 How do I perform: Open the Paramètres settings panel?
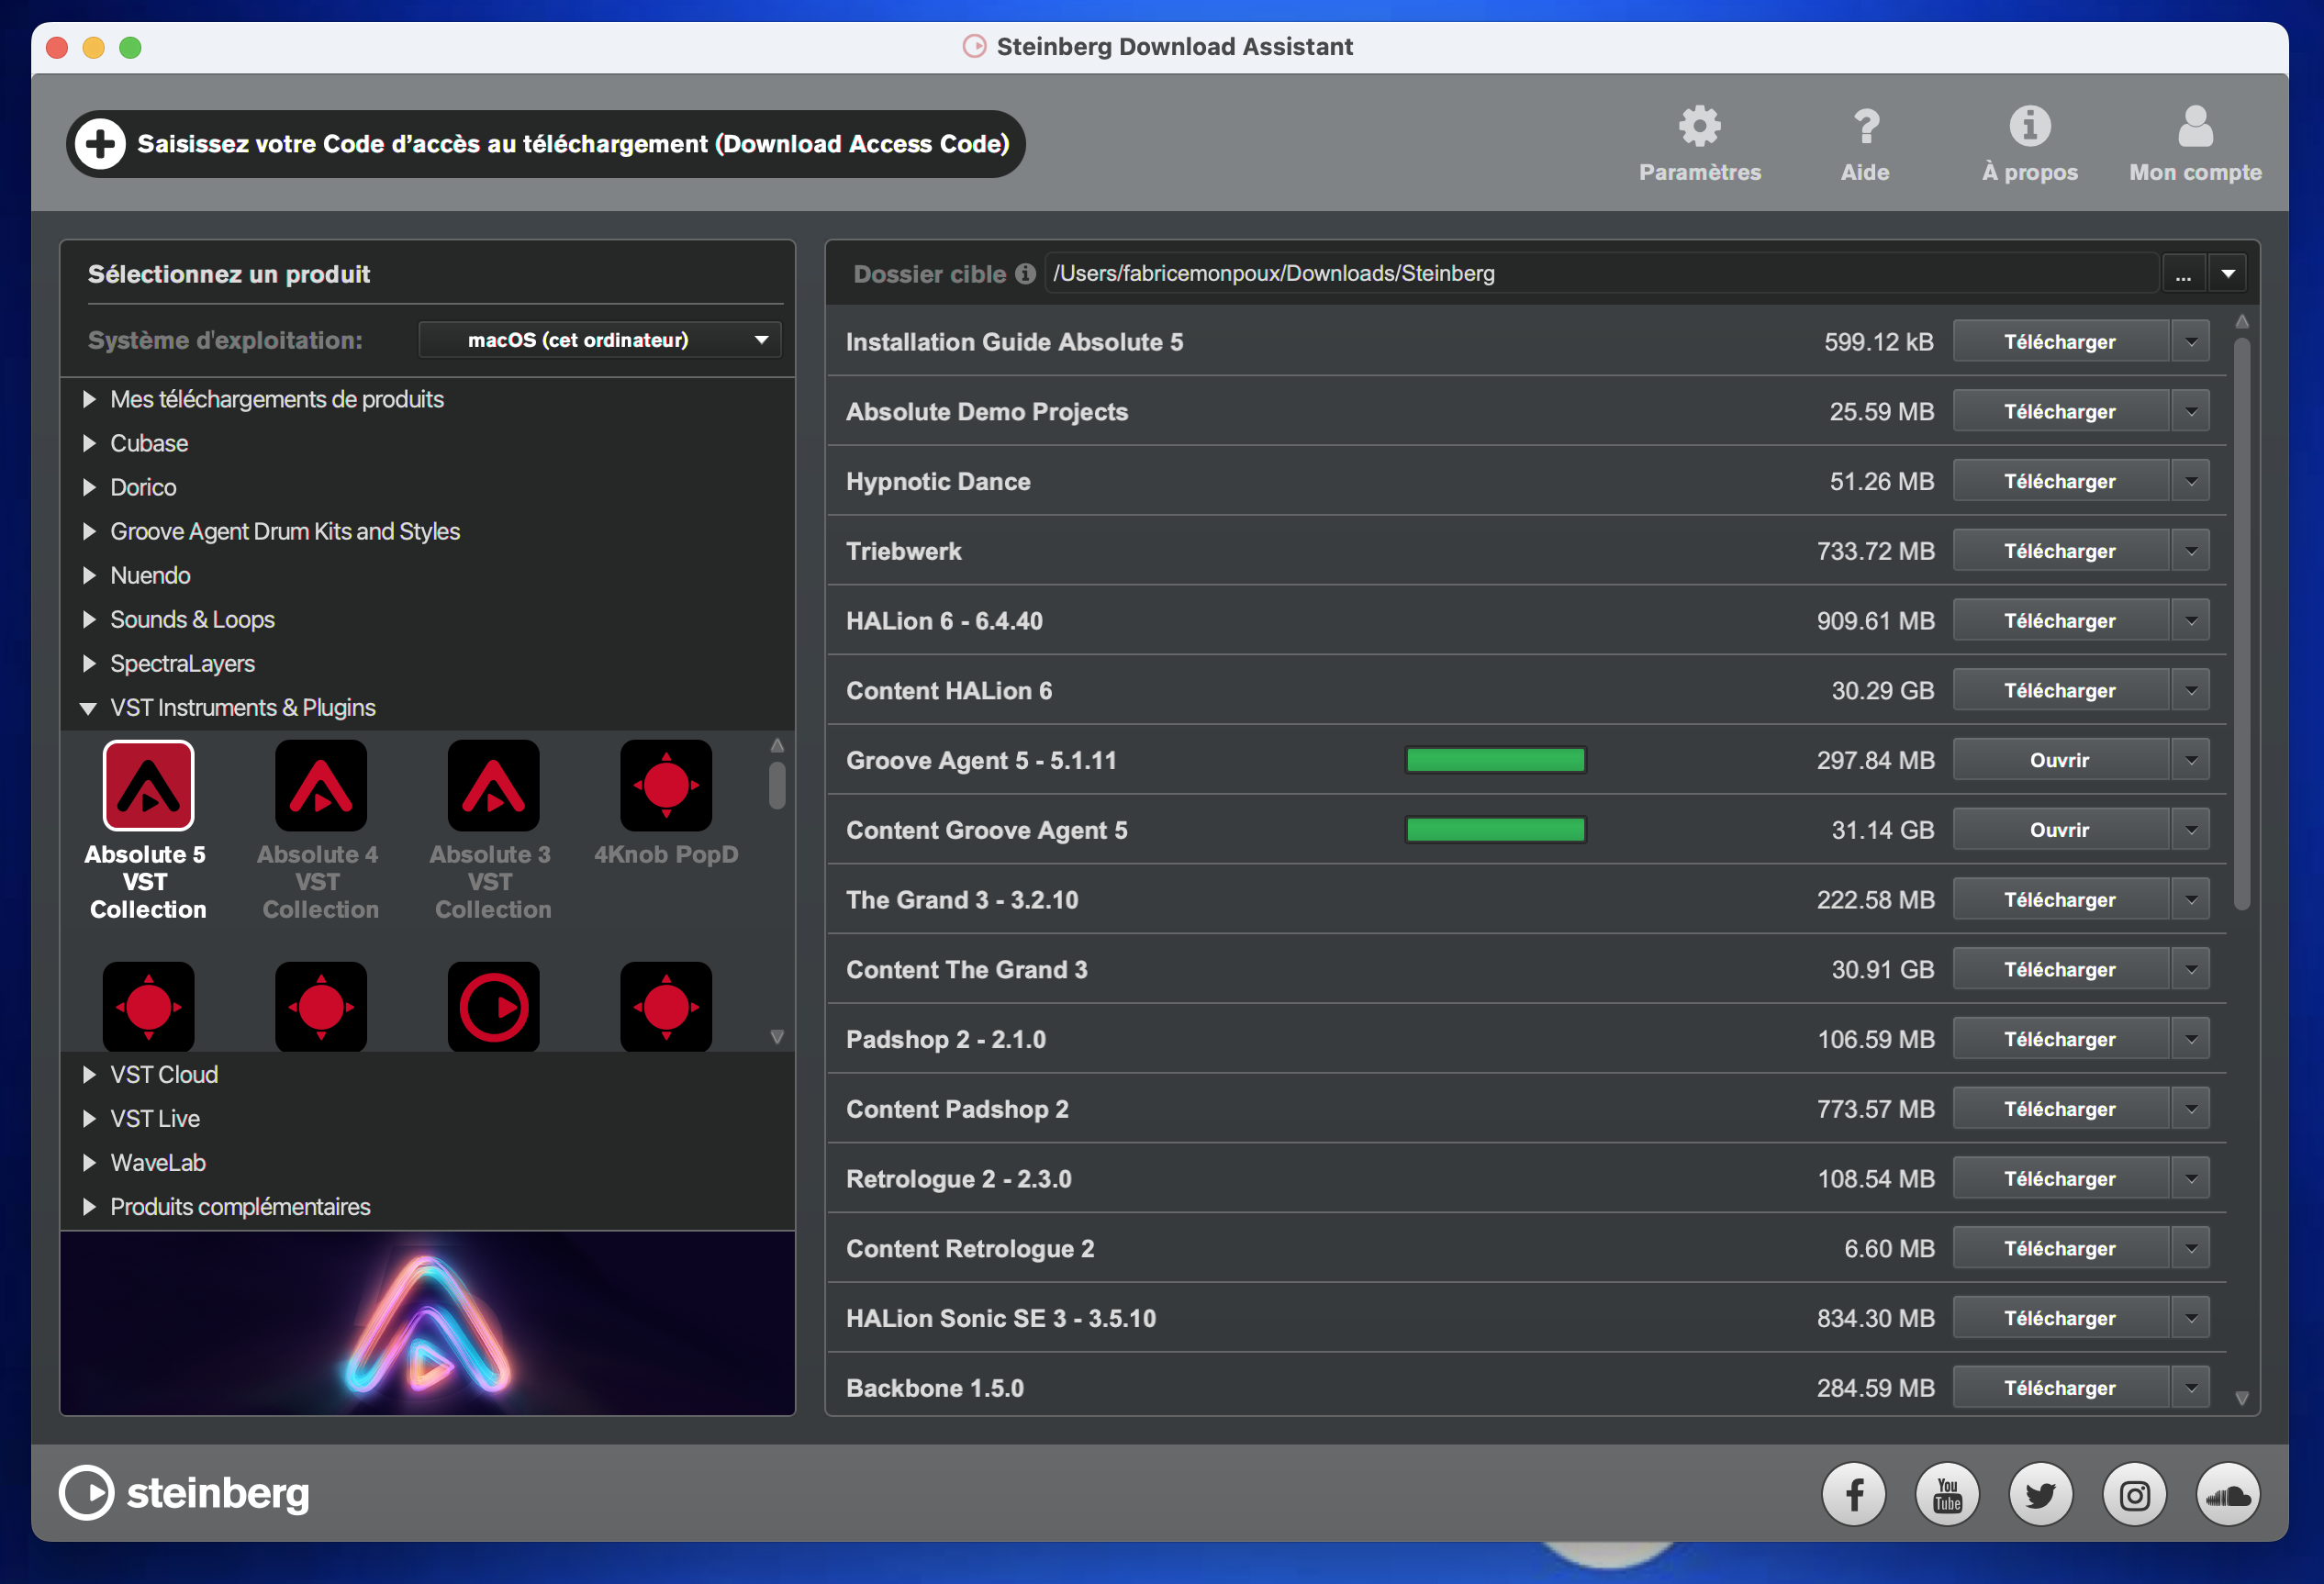(1700, 143)
